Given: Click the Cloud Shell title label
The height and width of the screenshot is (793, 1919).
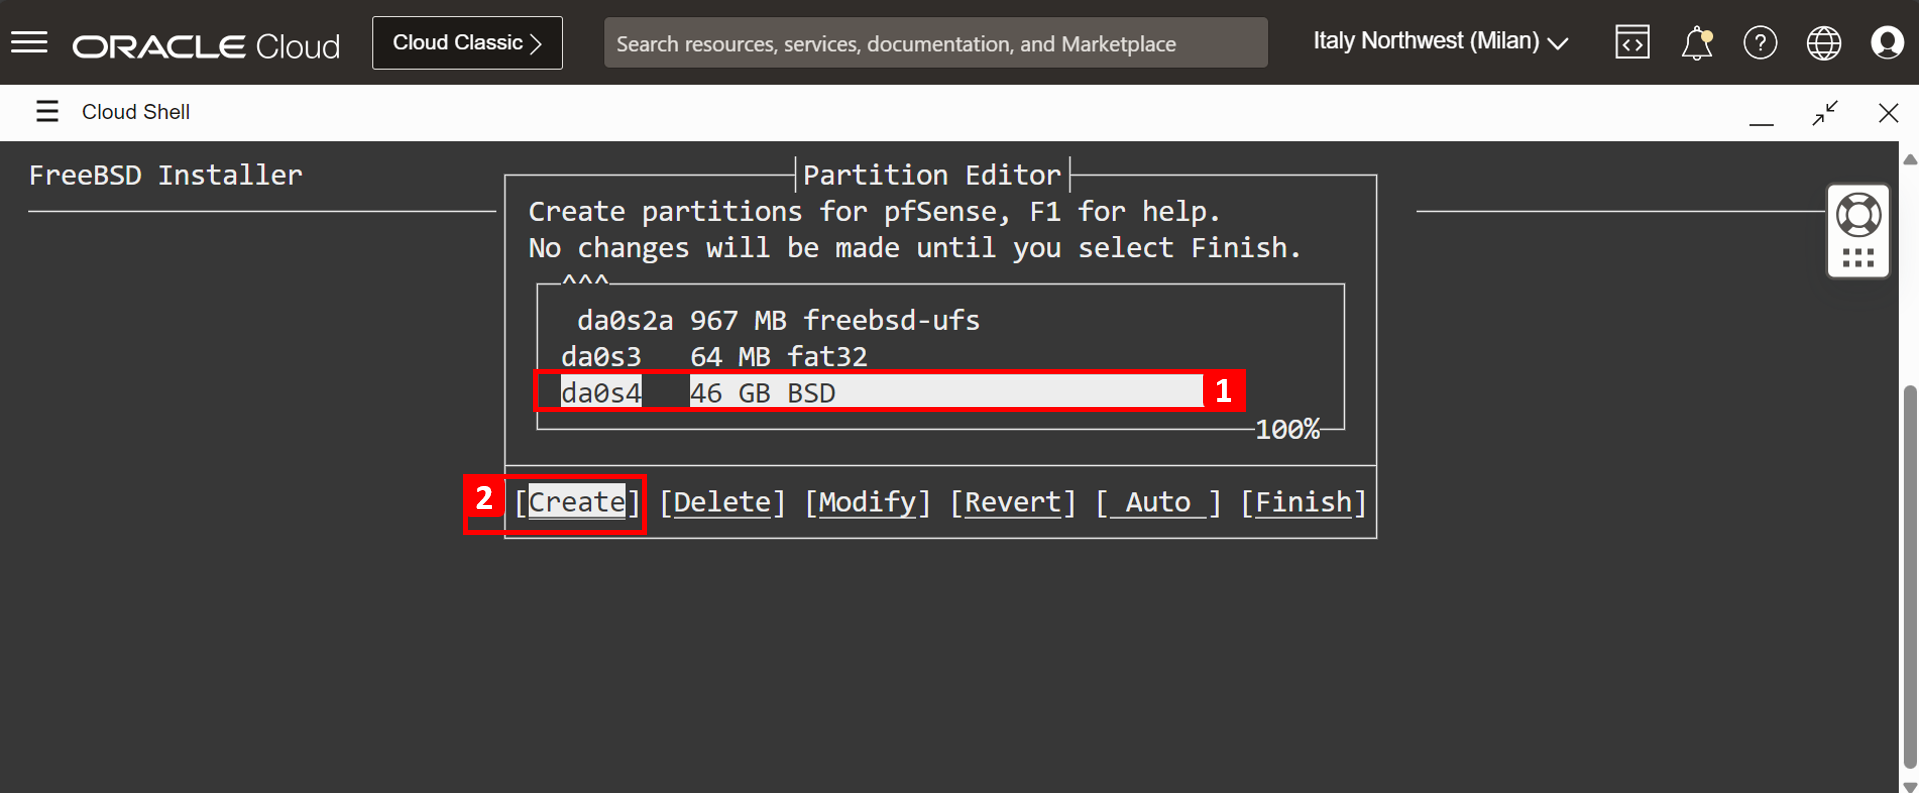Looking at the screenshot, I should [x=136, y=112].
